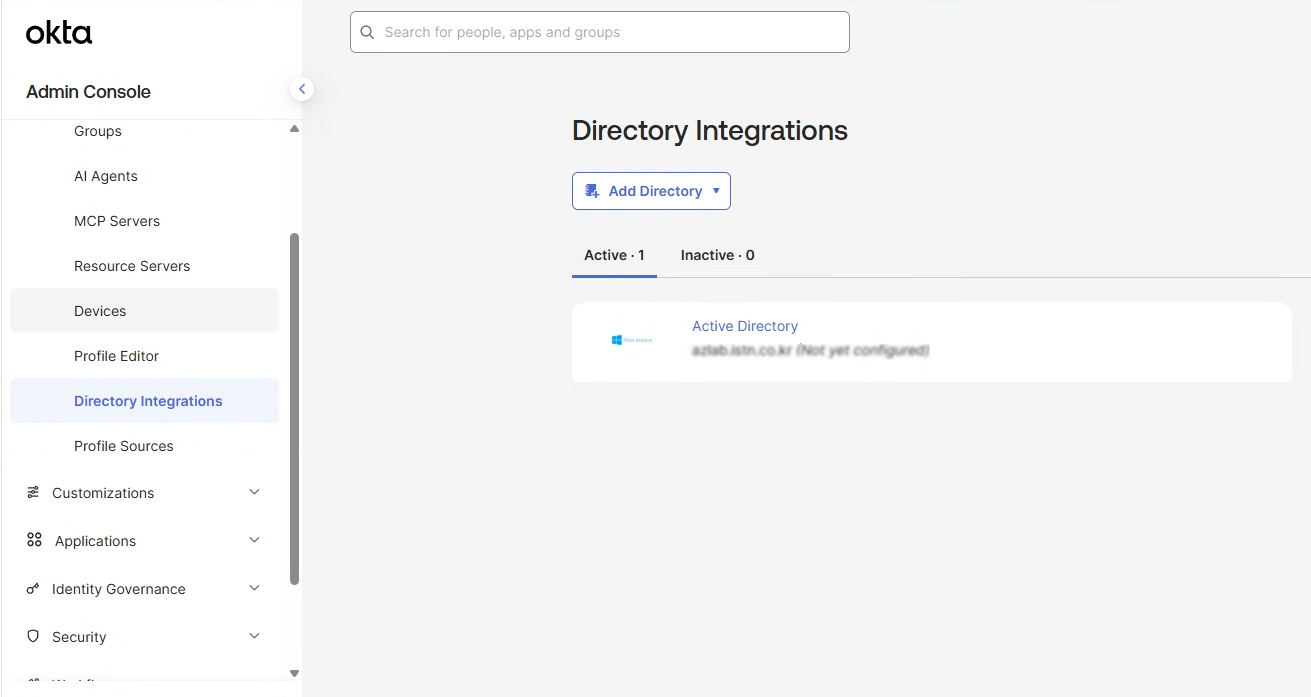The height and width of the screenshot is (697, 1311).
Task: Click the Applications label
Action: click(x=95, y=541)
